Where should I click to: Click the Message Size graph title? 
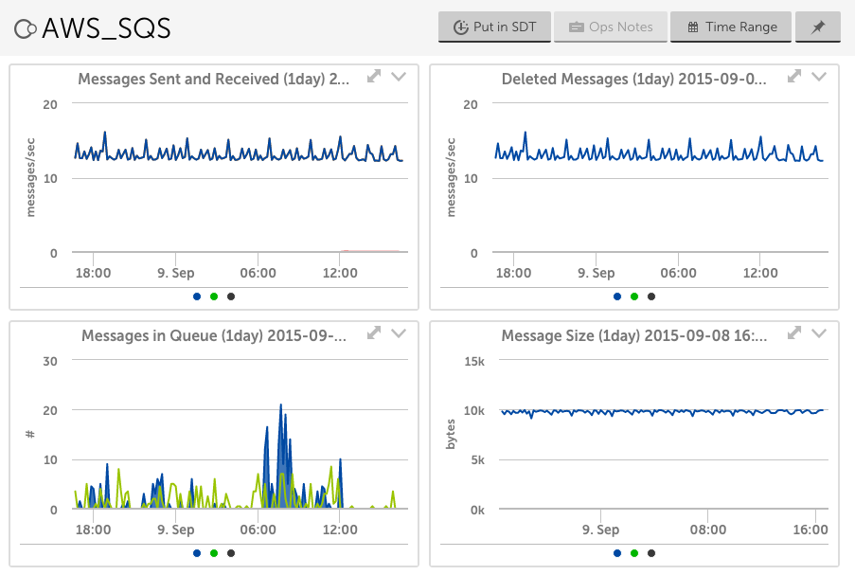point(634,336)
